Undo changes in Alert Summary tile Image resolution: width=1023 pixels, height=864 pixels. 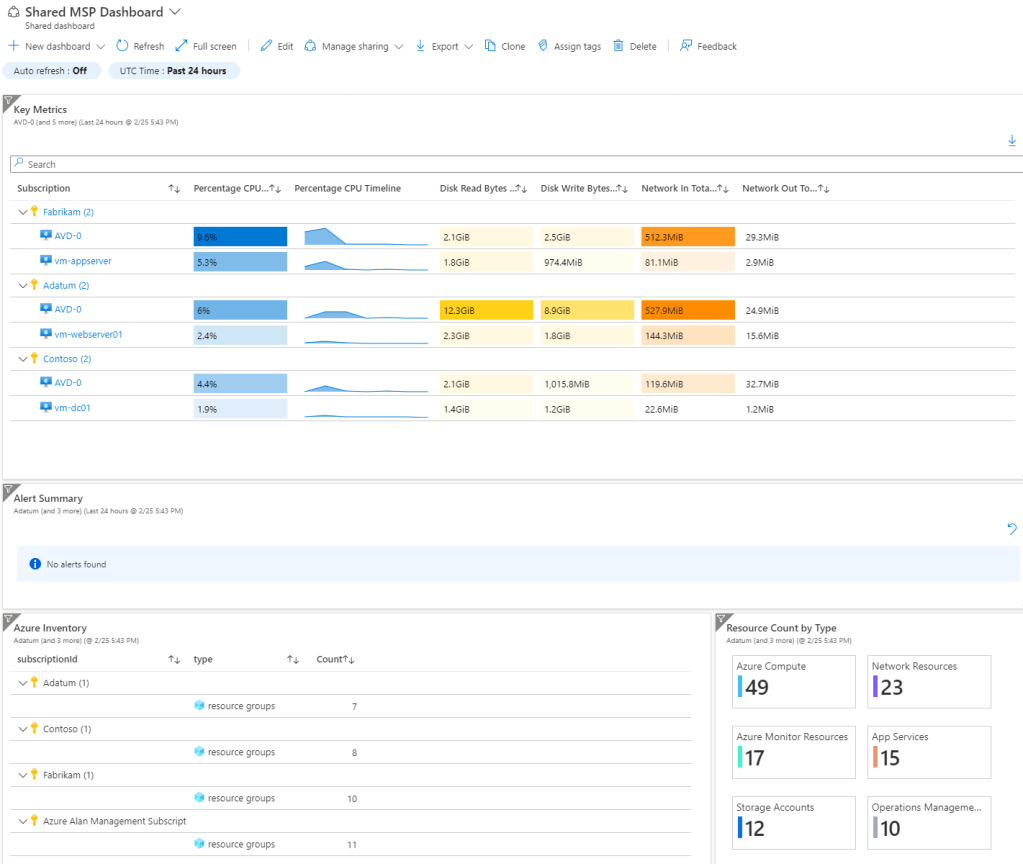click(1012, 528)
